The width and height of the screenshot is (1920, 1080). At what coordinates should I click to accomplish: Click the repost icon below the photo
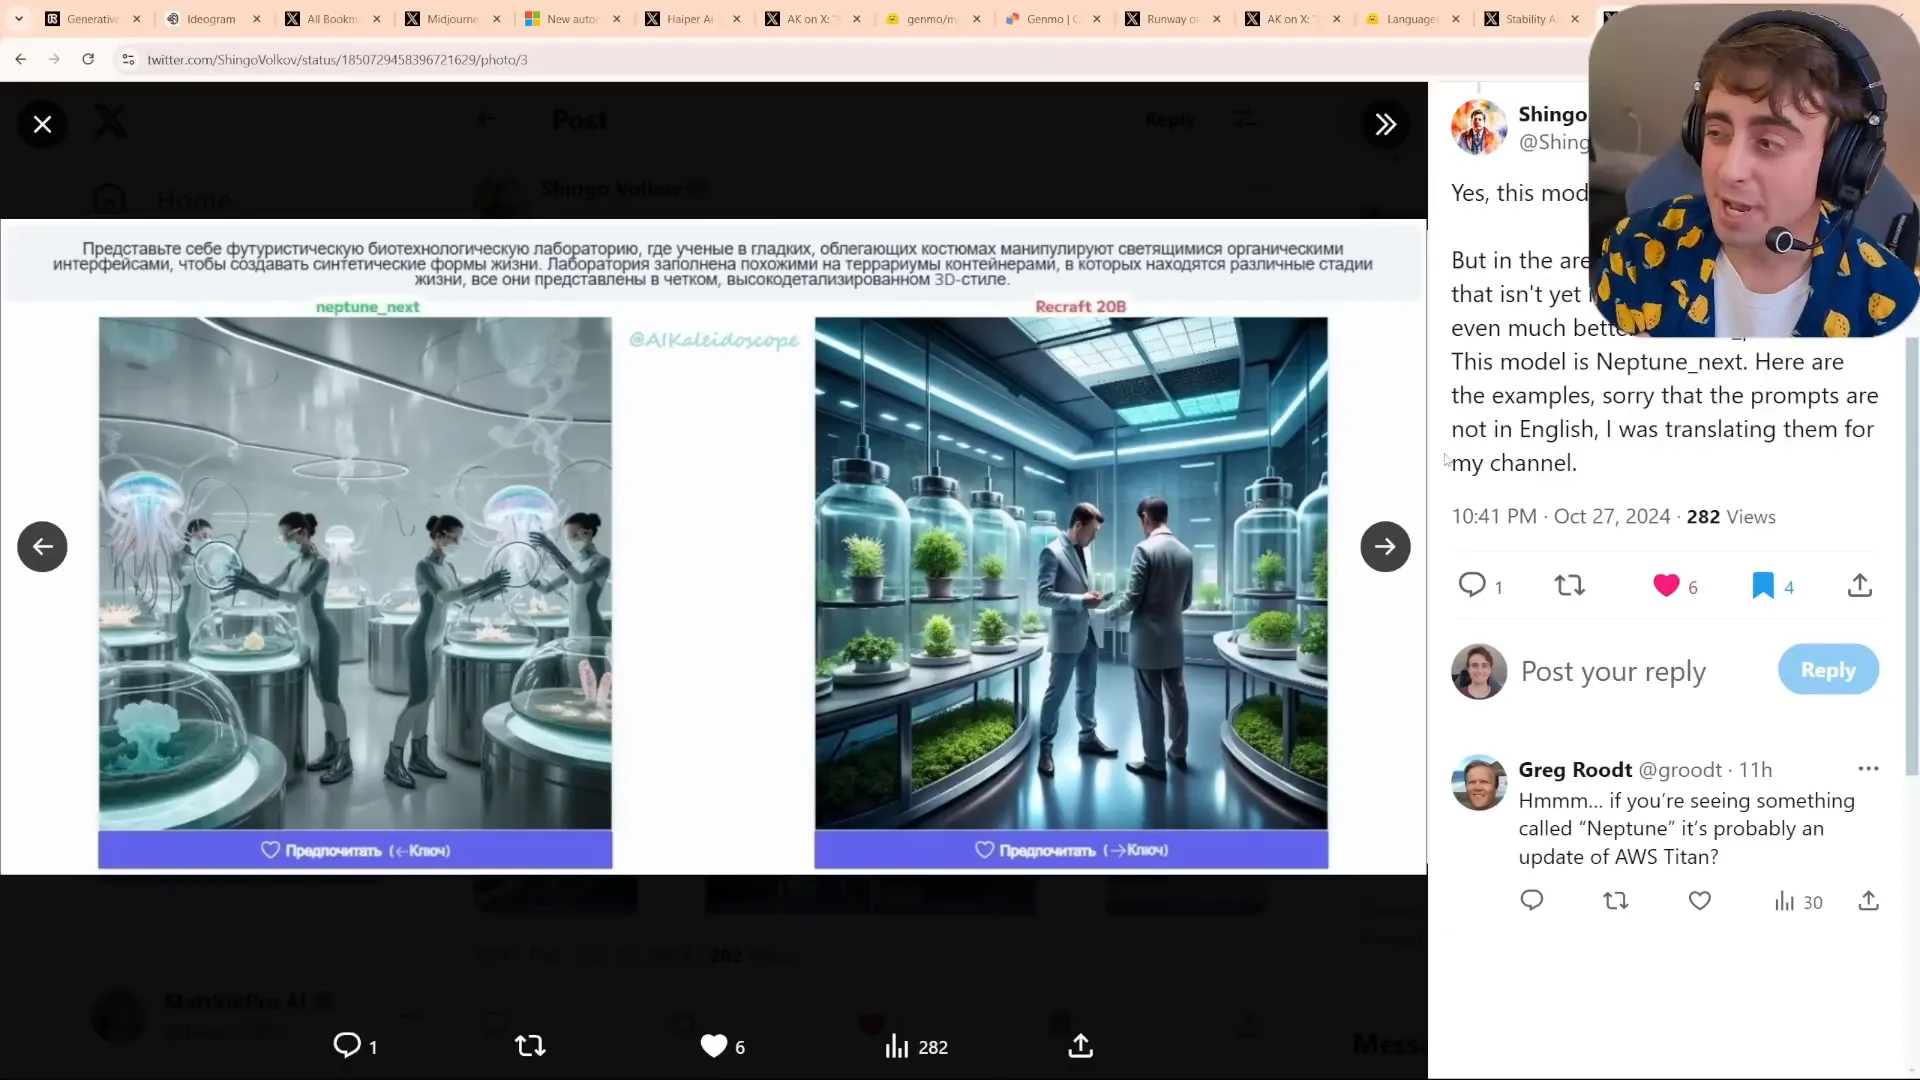point(530,1046)
